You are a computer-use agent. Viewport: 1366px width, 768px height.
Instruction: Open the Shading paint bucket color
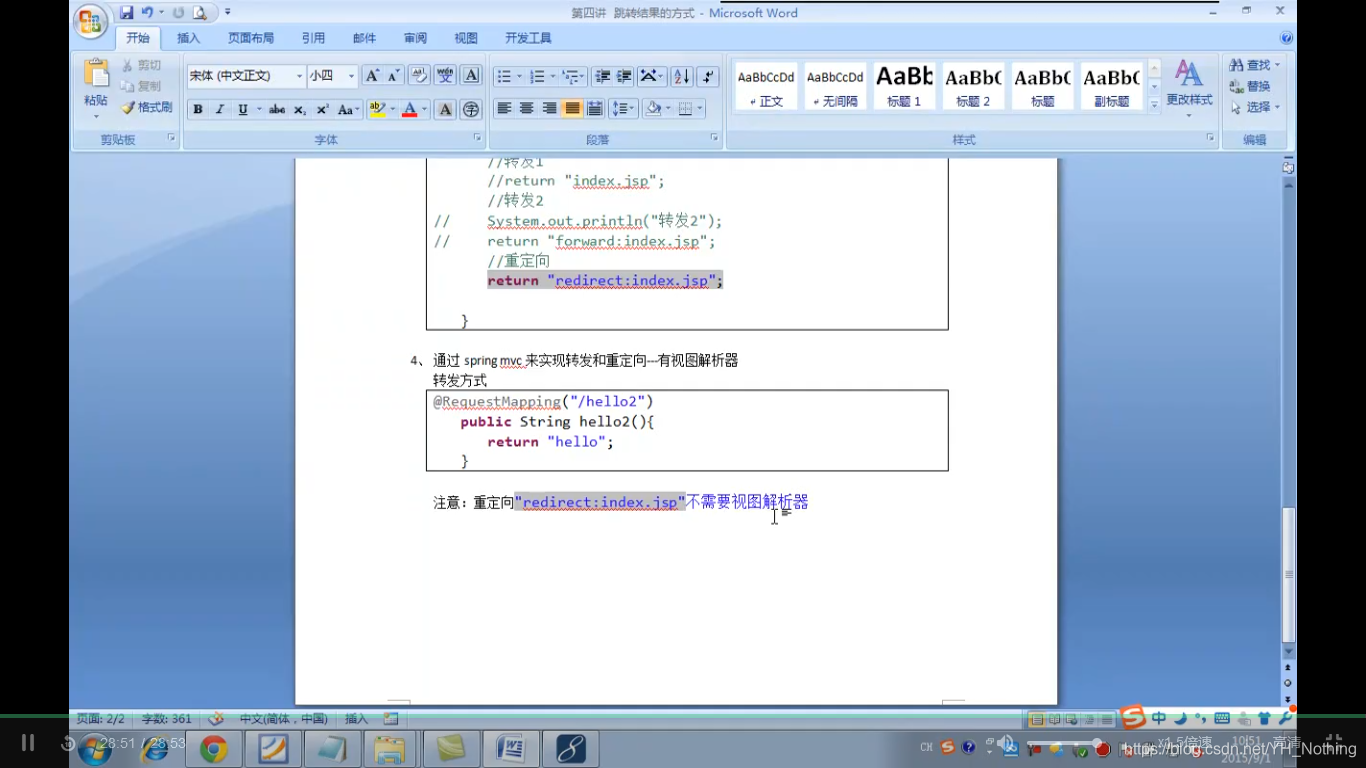click(x=653, y=109)
